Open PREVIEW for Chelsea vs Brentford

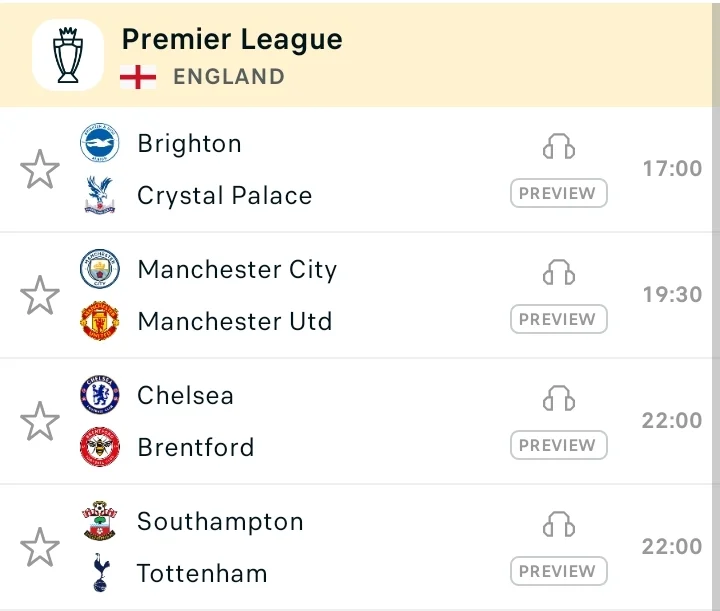[x=559, y=445]
